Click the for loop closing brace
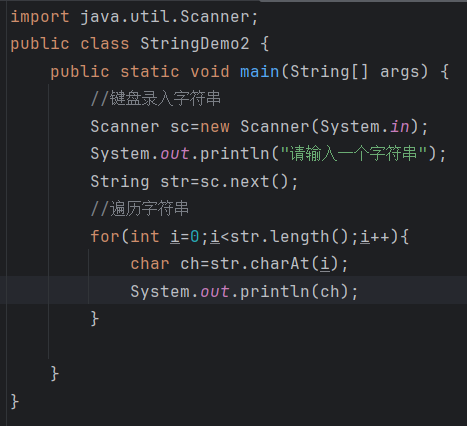This screenshot has height=426, width=467. click(x=95, y=318)
